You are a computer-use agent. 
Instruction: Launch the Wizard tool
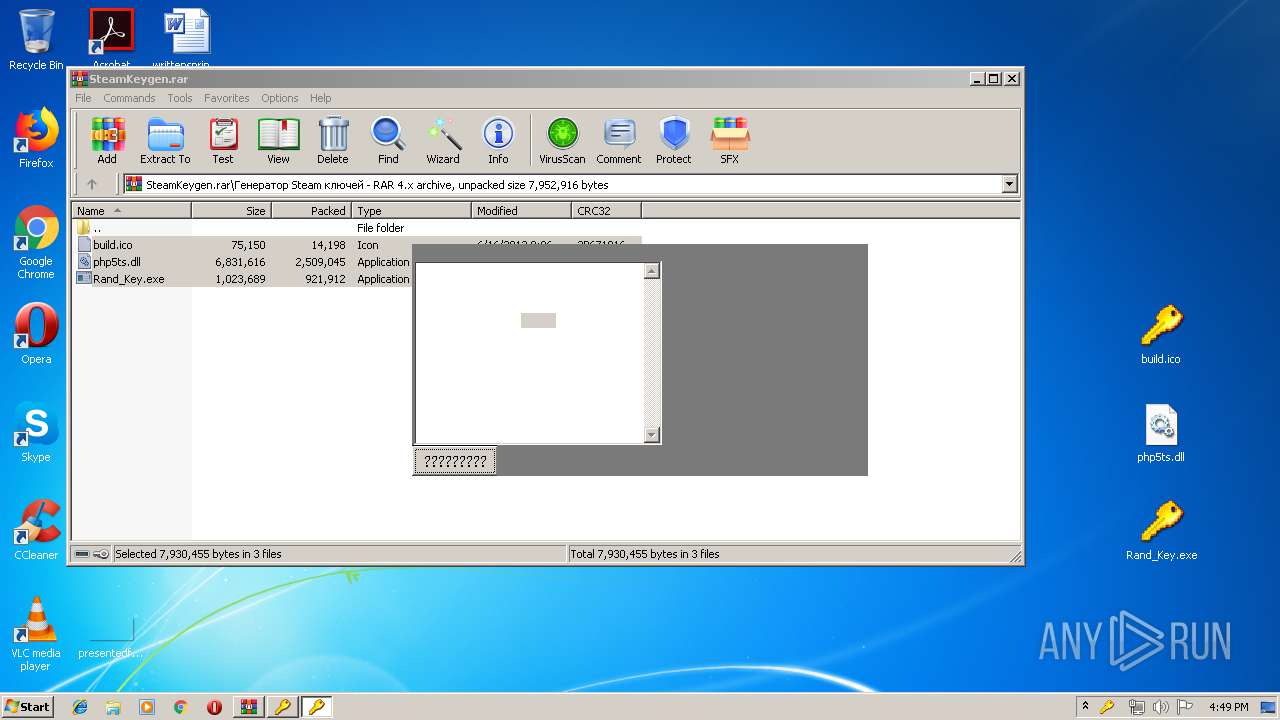tap(443, 141)
